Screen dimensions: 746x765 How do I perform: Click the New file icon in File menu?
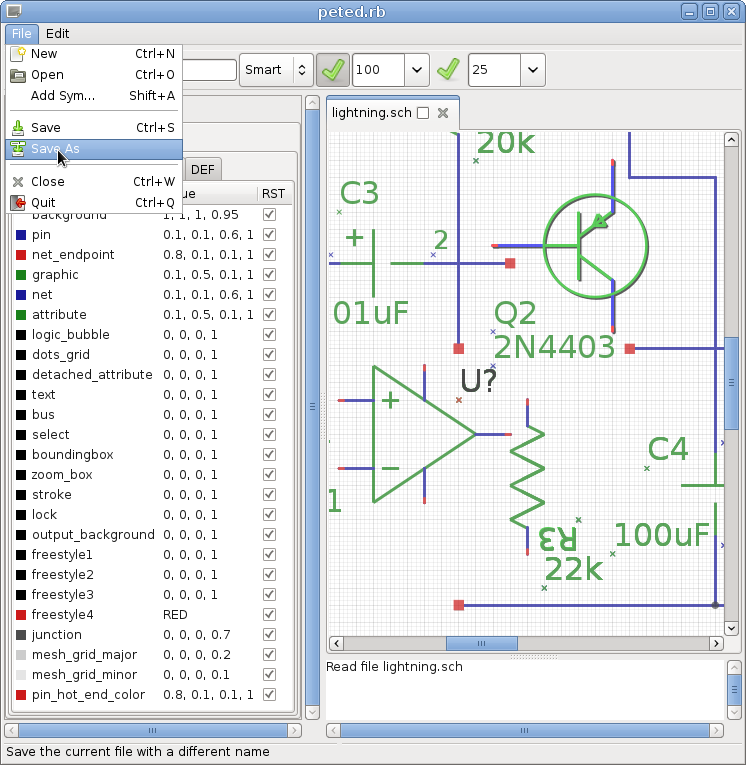pos(18,54)
